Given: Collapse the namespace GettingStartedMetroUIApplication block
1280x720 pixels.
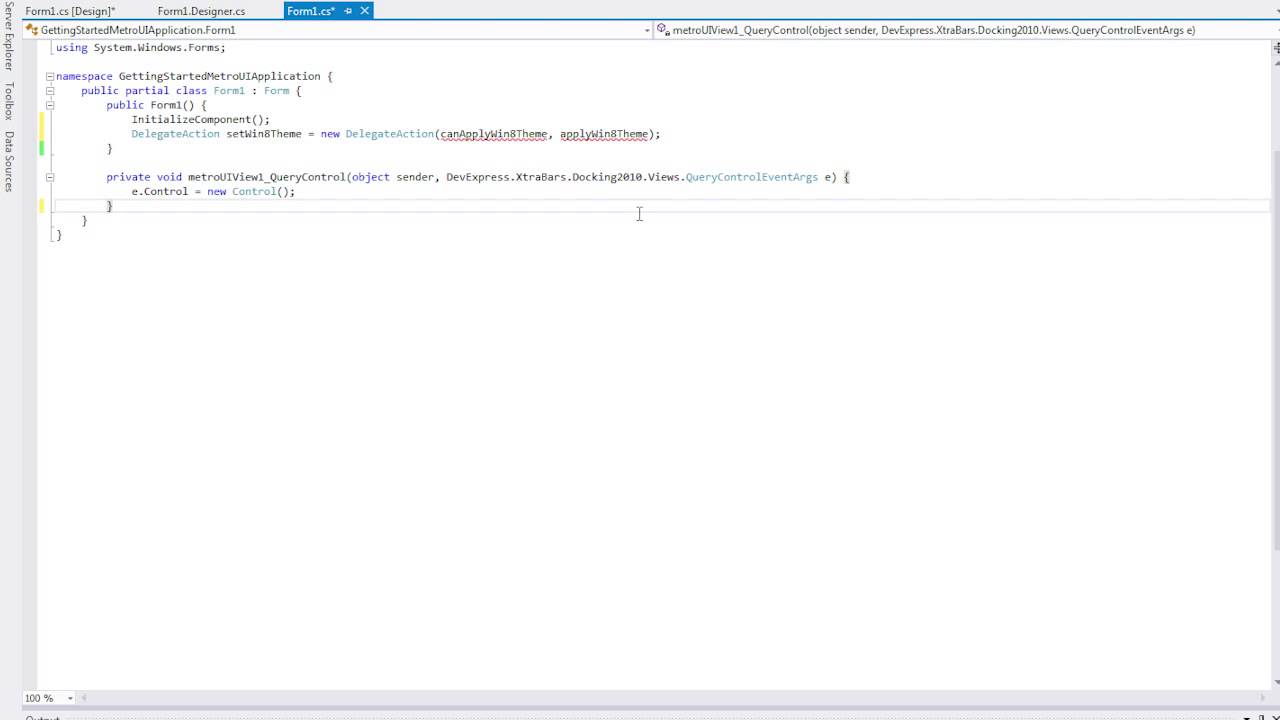Looking at the screenshot, I should [x=49, y=76].
